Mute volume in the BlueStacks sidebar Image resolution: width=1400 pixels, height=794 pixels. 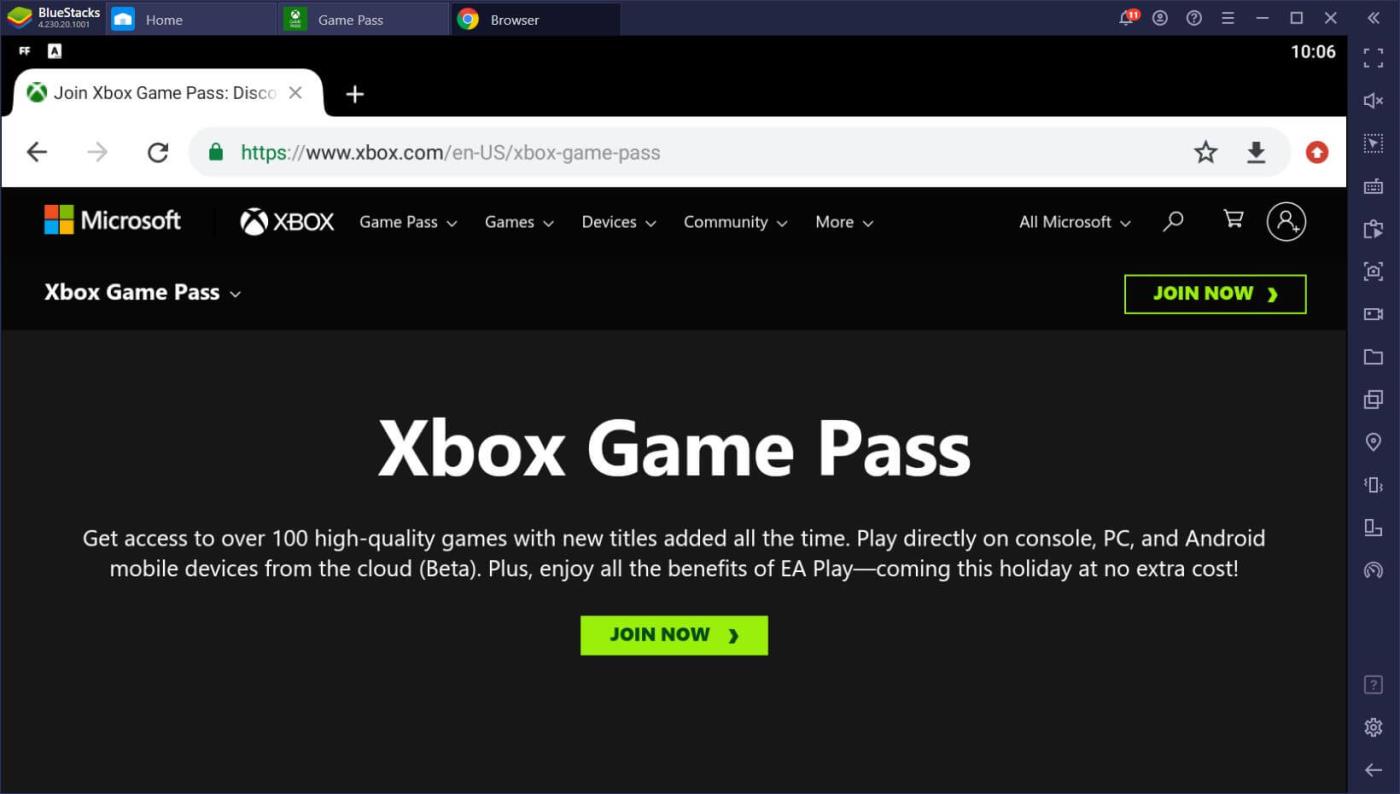coord(1373,101)
